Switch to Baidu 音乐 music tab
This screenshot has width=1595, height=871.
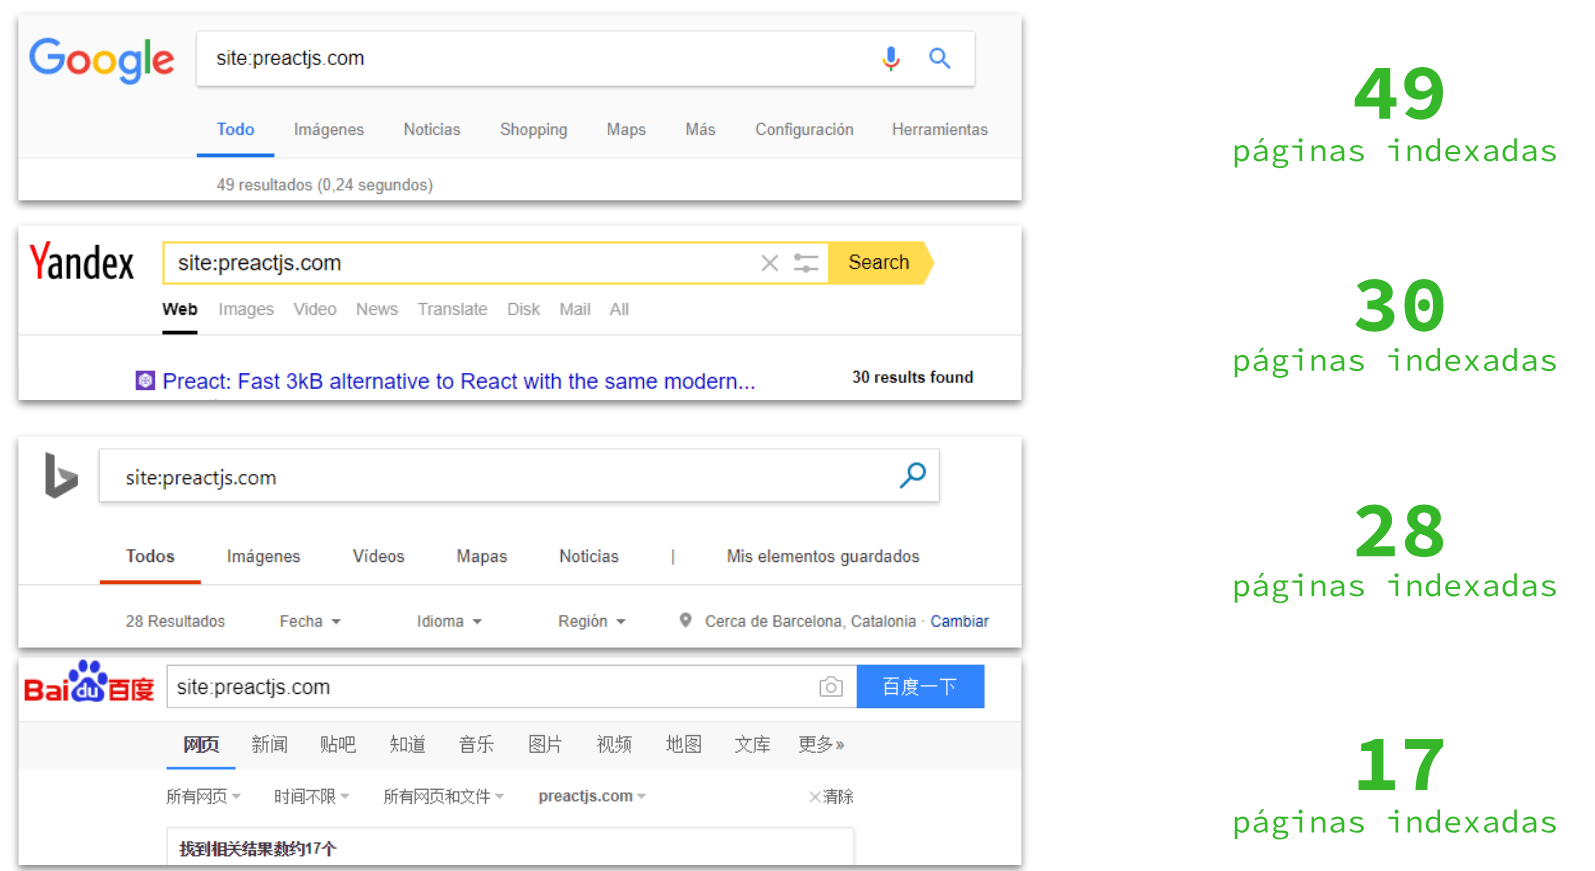[x=476, y=744]
